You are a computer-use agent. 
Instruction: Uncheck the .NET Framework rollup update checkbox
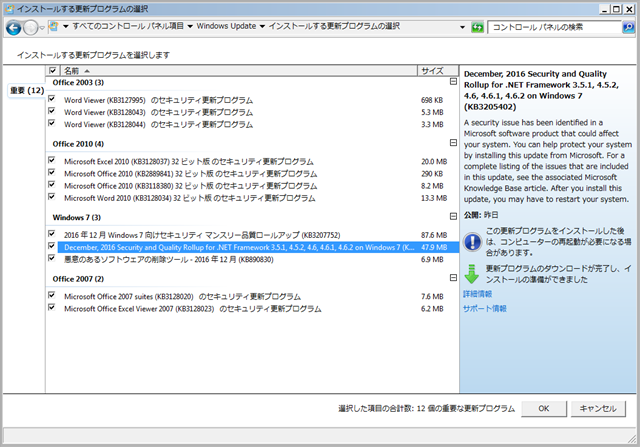click(52, 246)
